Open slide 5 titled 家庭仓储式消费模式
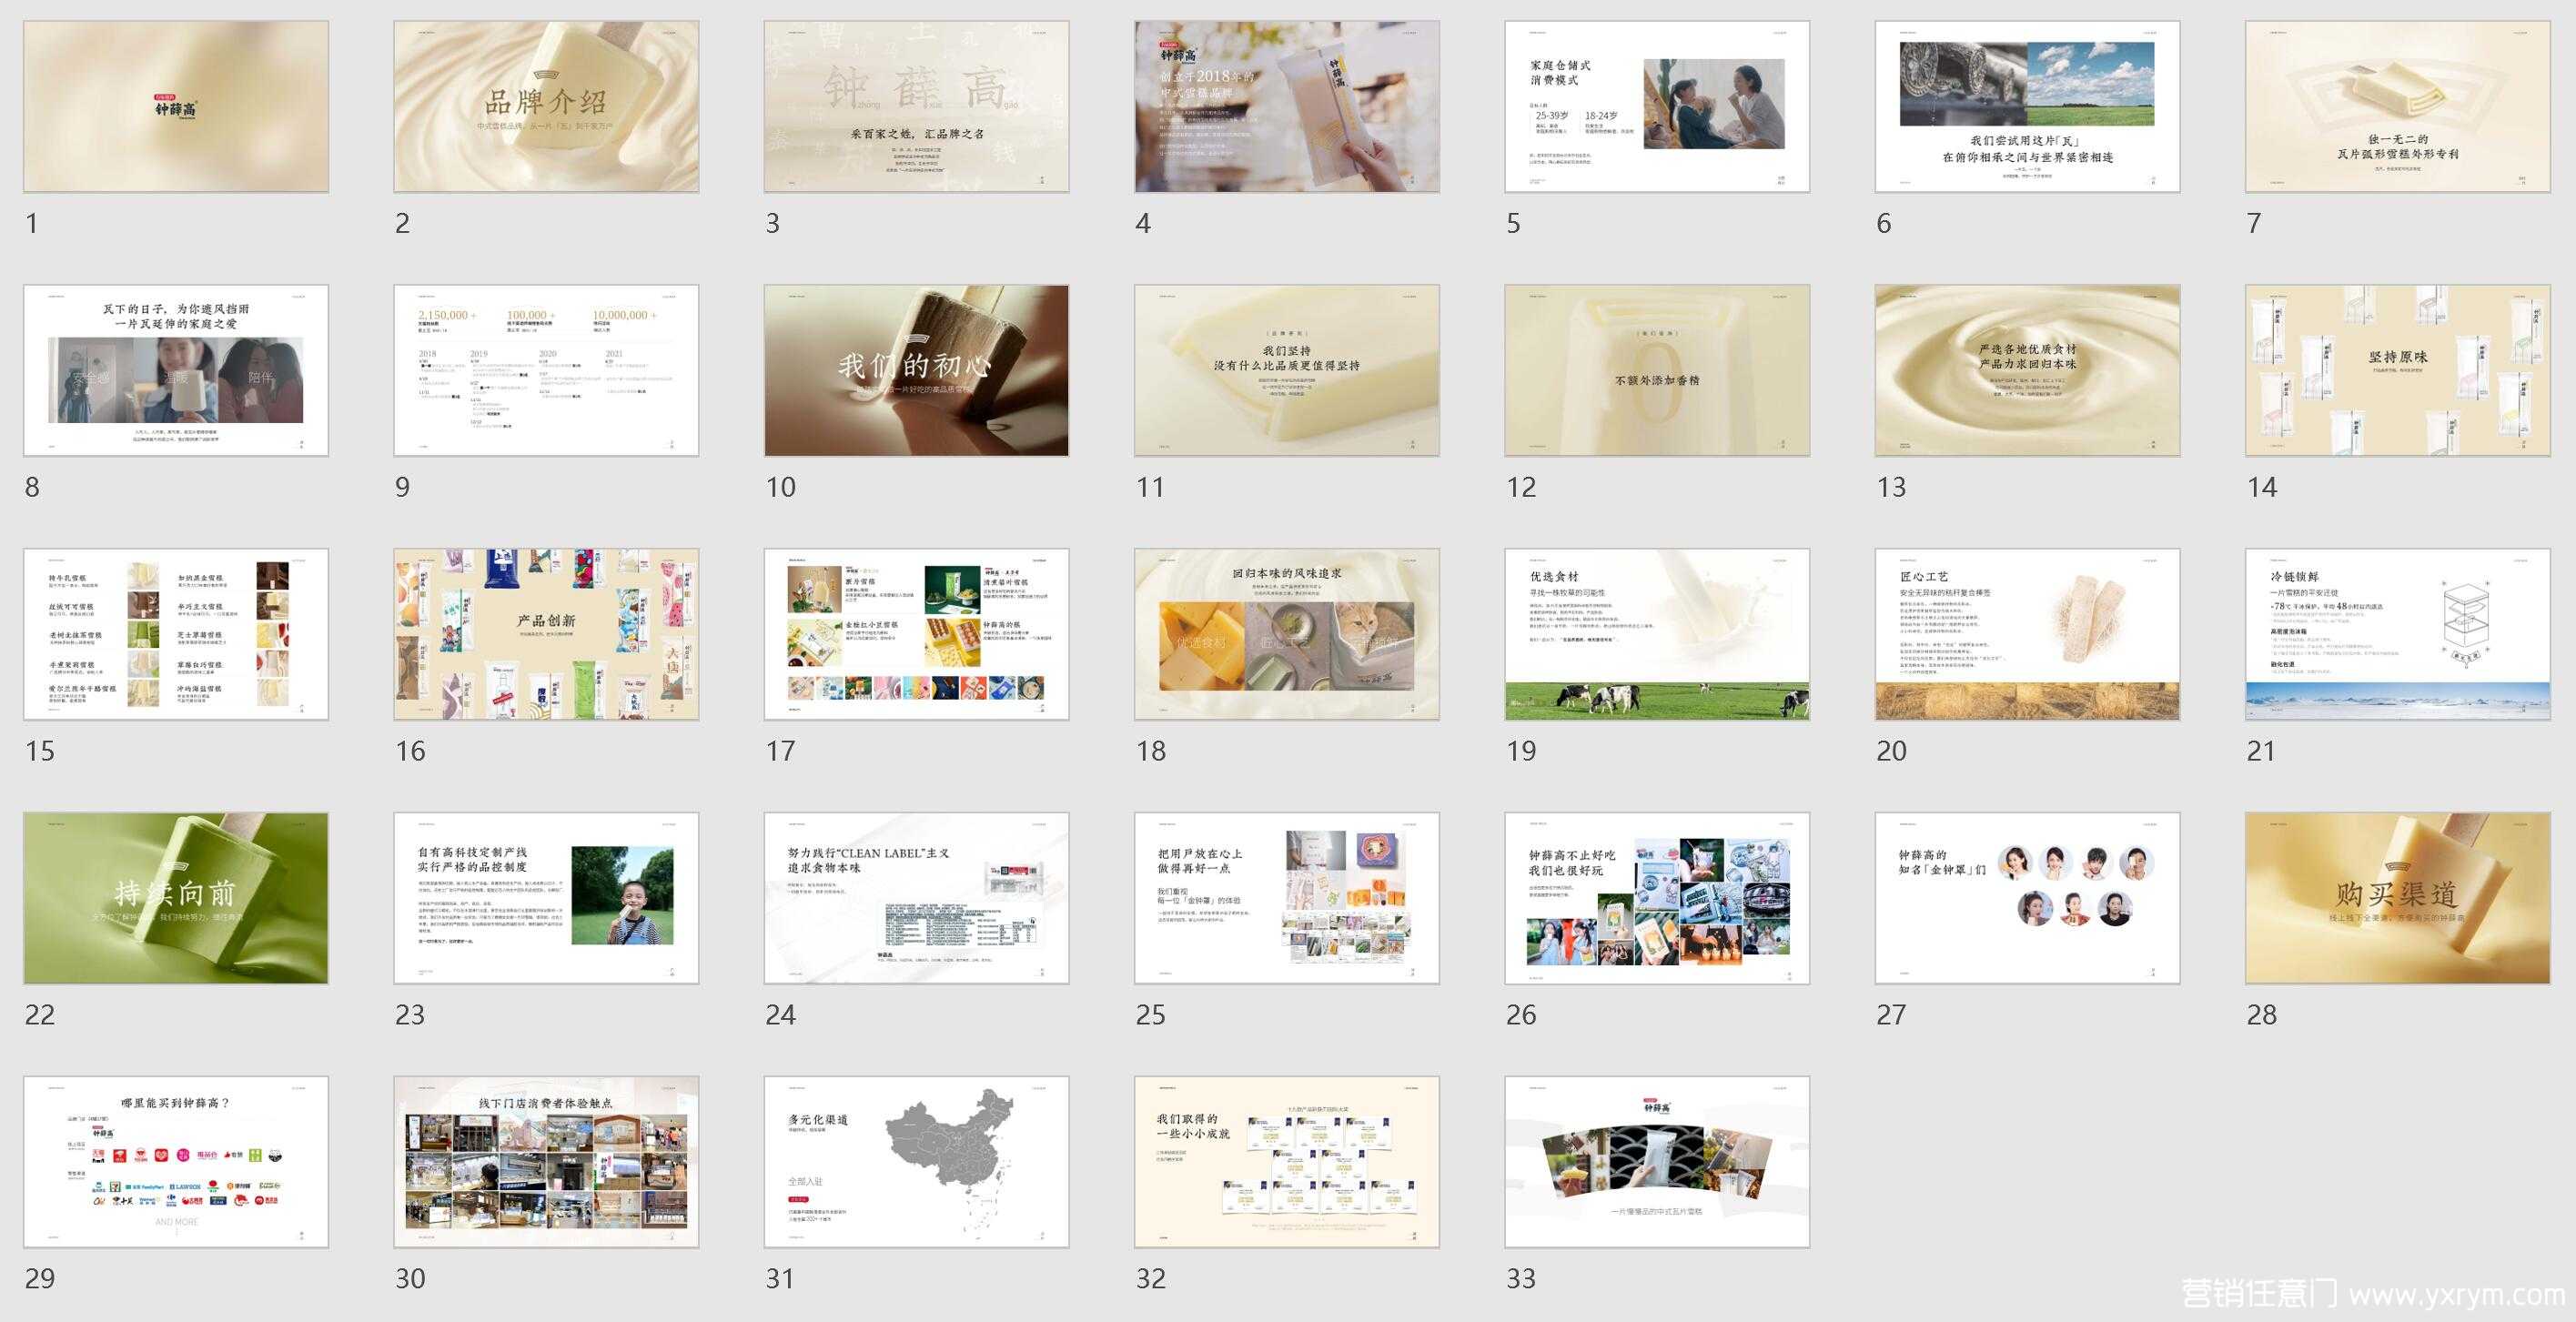This screenshot has height=1322, width=2576. [x=1657, y=106]
